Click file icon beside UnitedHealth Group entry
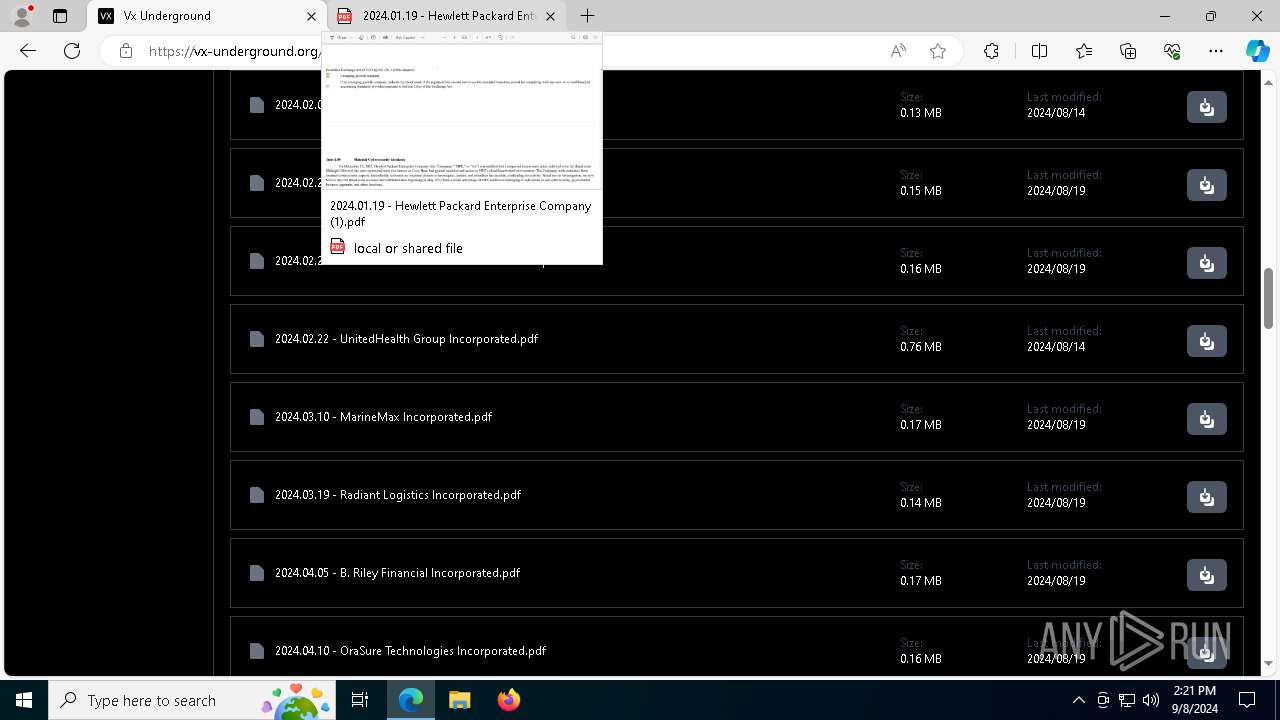This screenshot has width=1280, height=720. click(x=257, y=339)
